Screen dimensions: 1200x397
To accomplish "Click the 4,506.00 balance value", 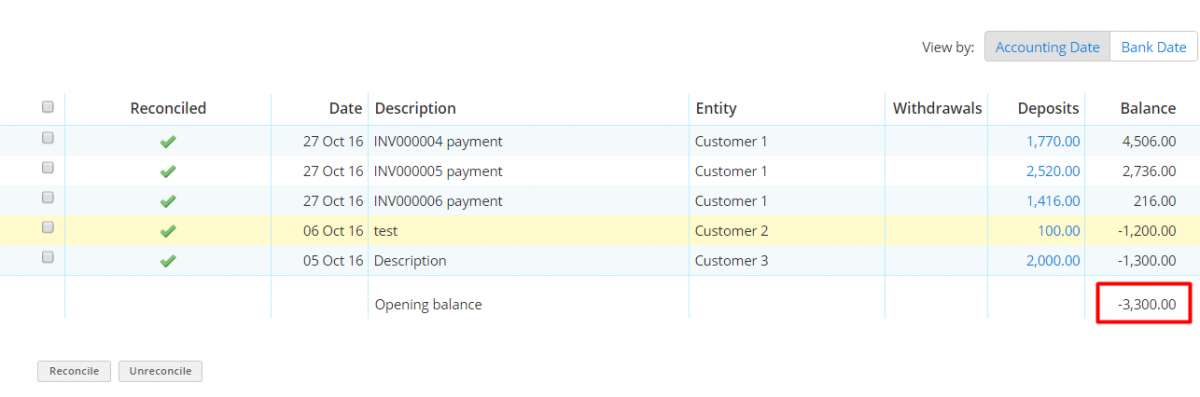I will (x=1149, y=141).
